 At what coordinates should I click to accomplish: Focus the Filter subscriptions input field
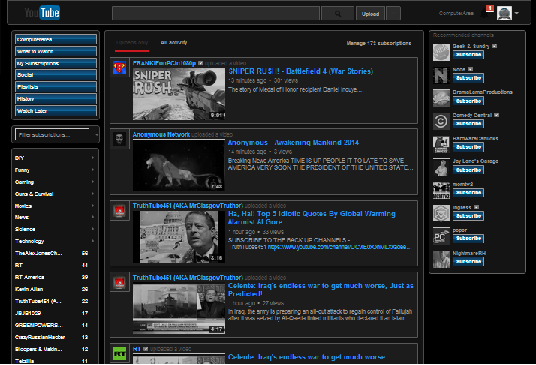[x=53, y=135]
